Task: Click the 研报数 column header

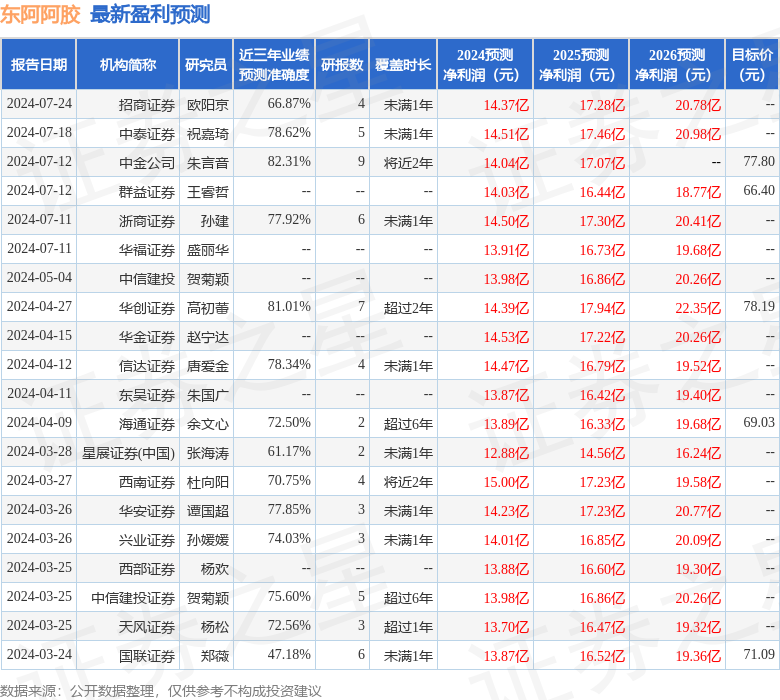Action: tap(342, 65)
